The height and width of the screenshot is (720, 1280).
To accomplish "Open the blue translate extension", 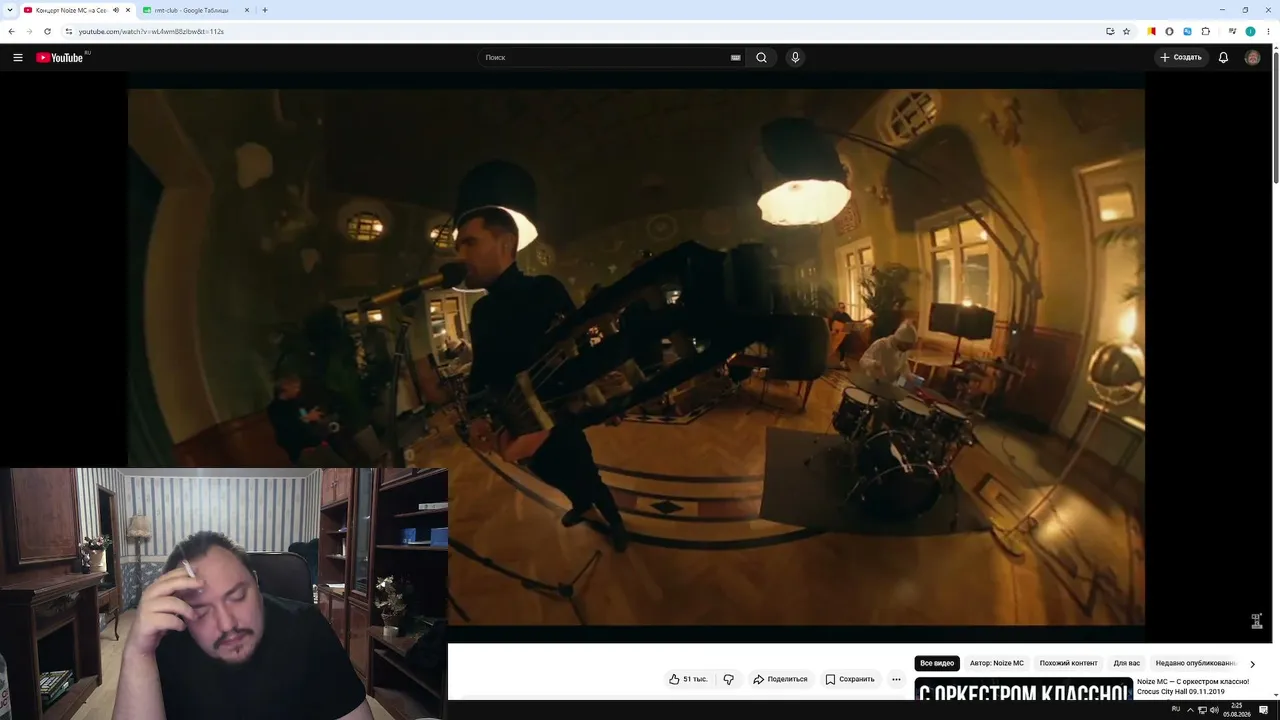I will click(1187, 31).
